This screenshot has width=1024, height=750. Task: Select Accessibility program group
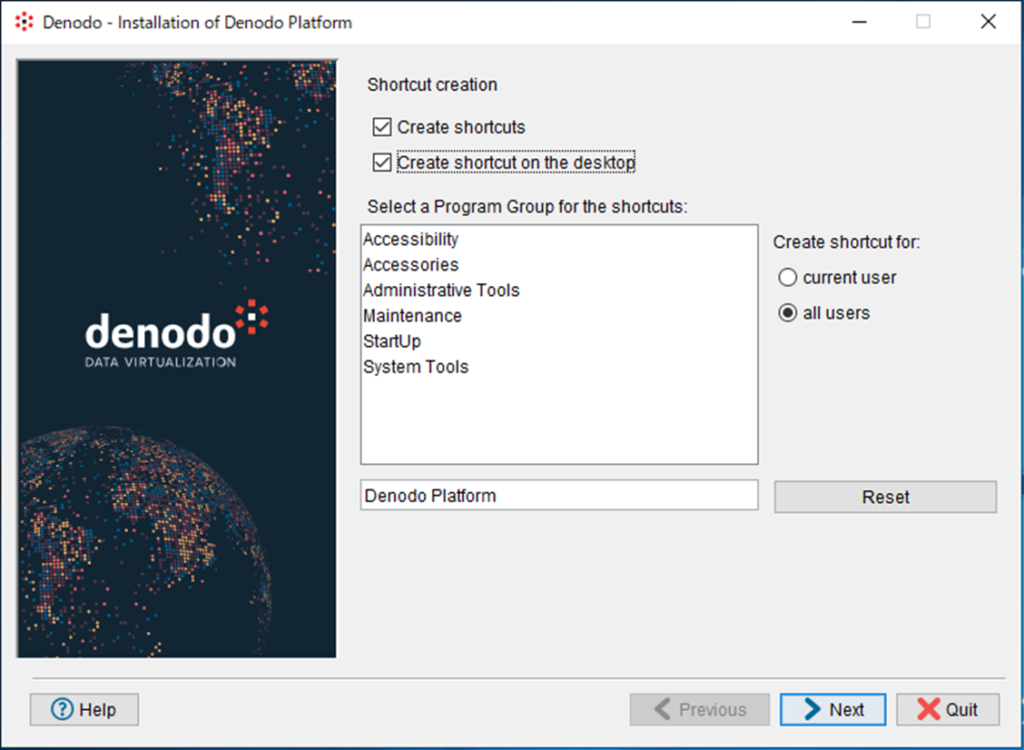[411, 240]
